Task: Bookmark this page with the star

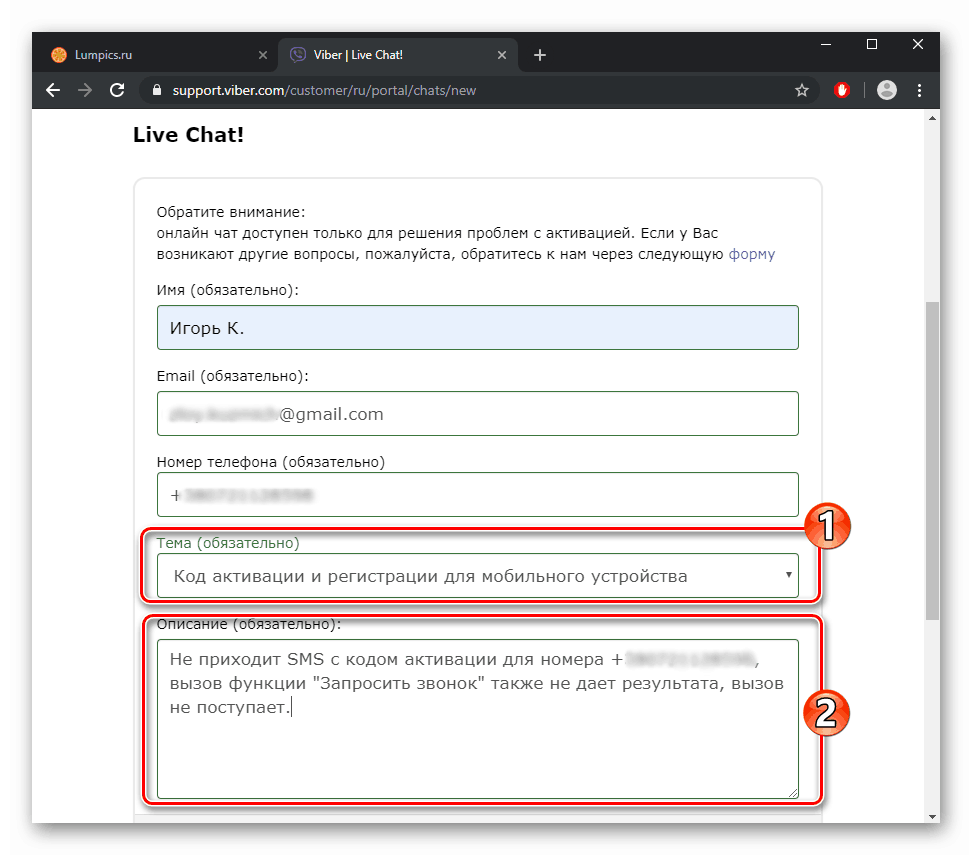Action: 802,91
